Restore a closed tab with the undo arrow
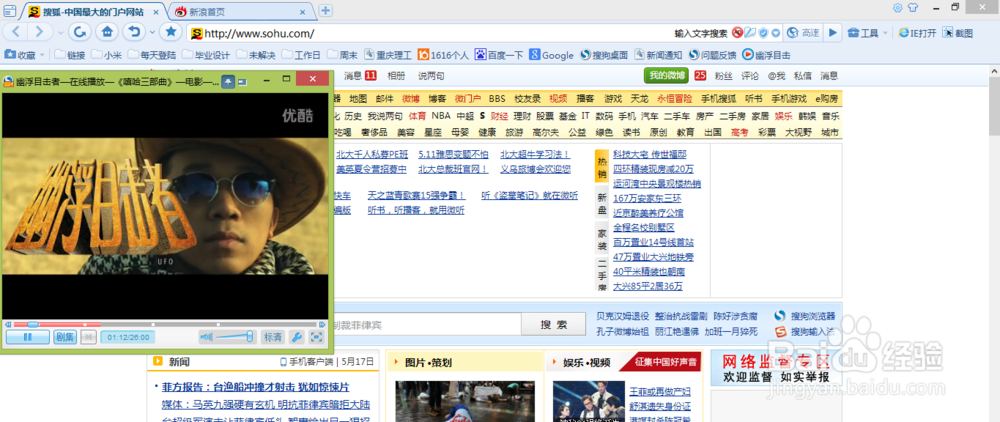 (134, 32)
